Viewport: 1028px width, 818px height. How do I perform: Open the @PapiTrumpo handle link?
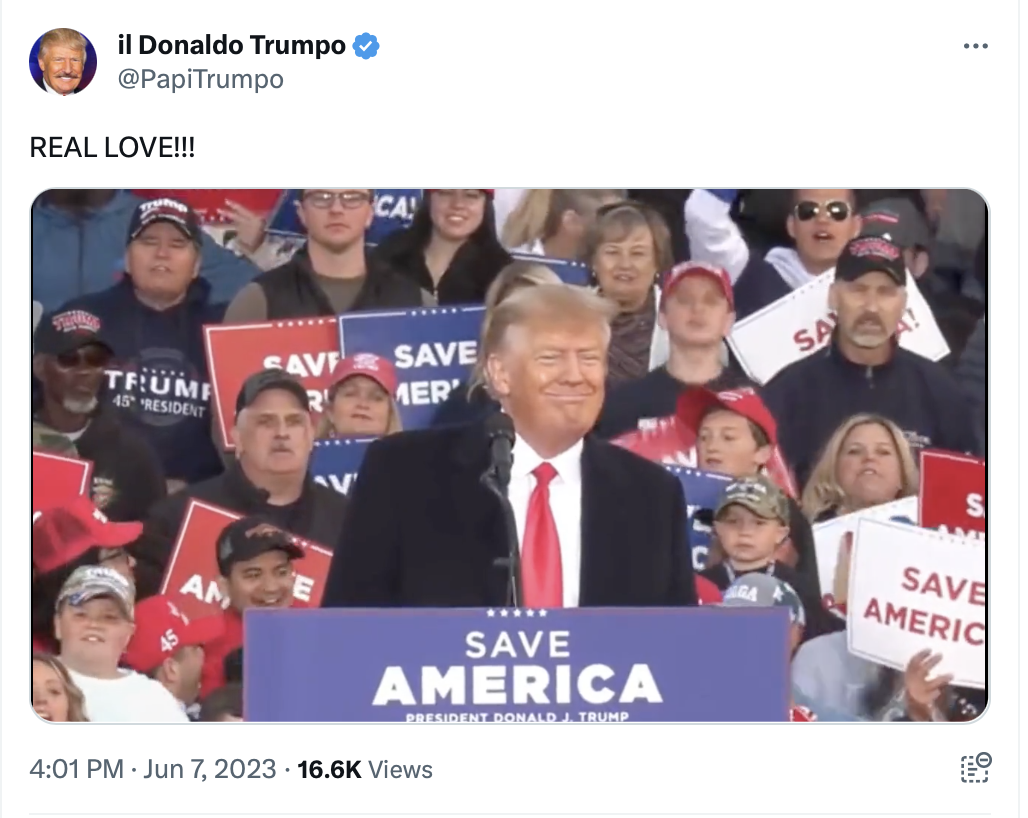[x=201, y=79]
